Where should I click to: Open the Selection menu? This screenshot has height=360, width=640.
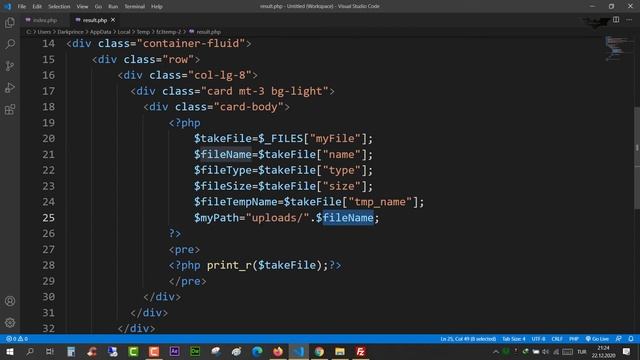coord(59,6)
